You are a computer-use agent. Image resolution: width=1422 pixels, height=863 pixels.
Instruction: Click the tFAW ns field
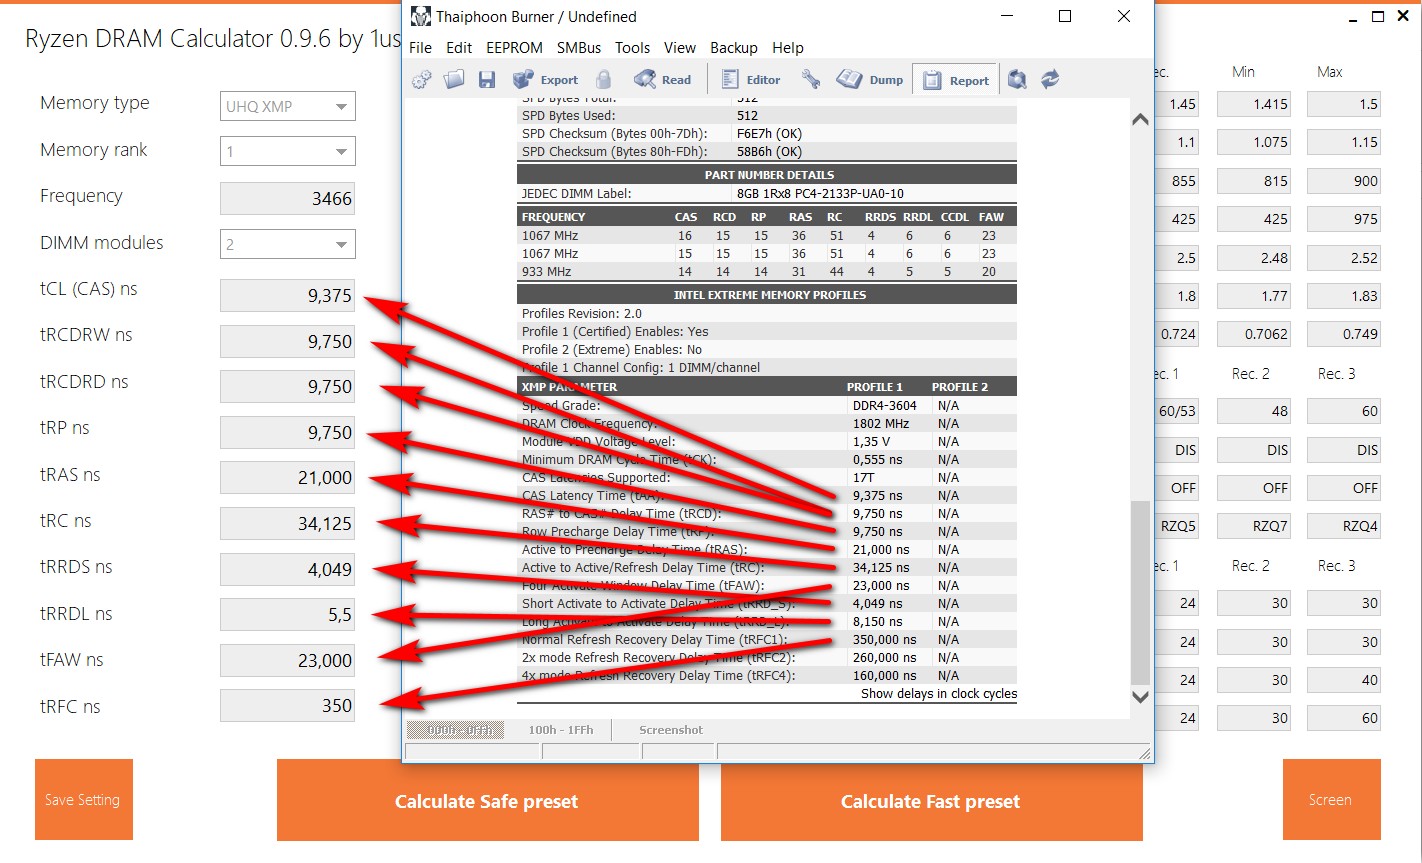288,660
